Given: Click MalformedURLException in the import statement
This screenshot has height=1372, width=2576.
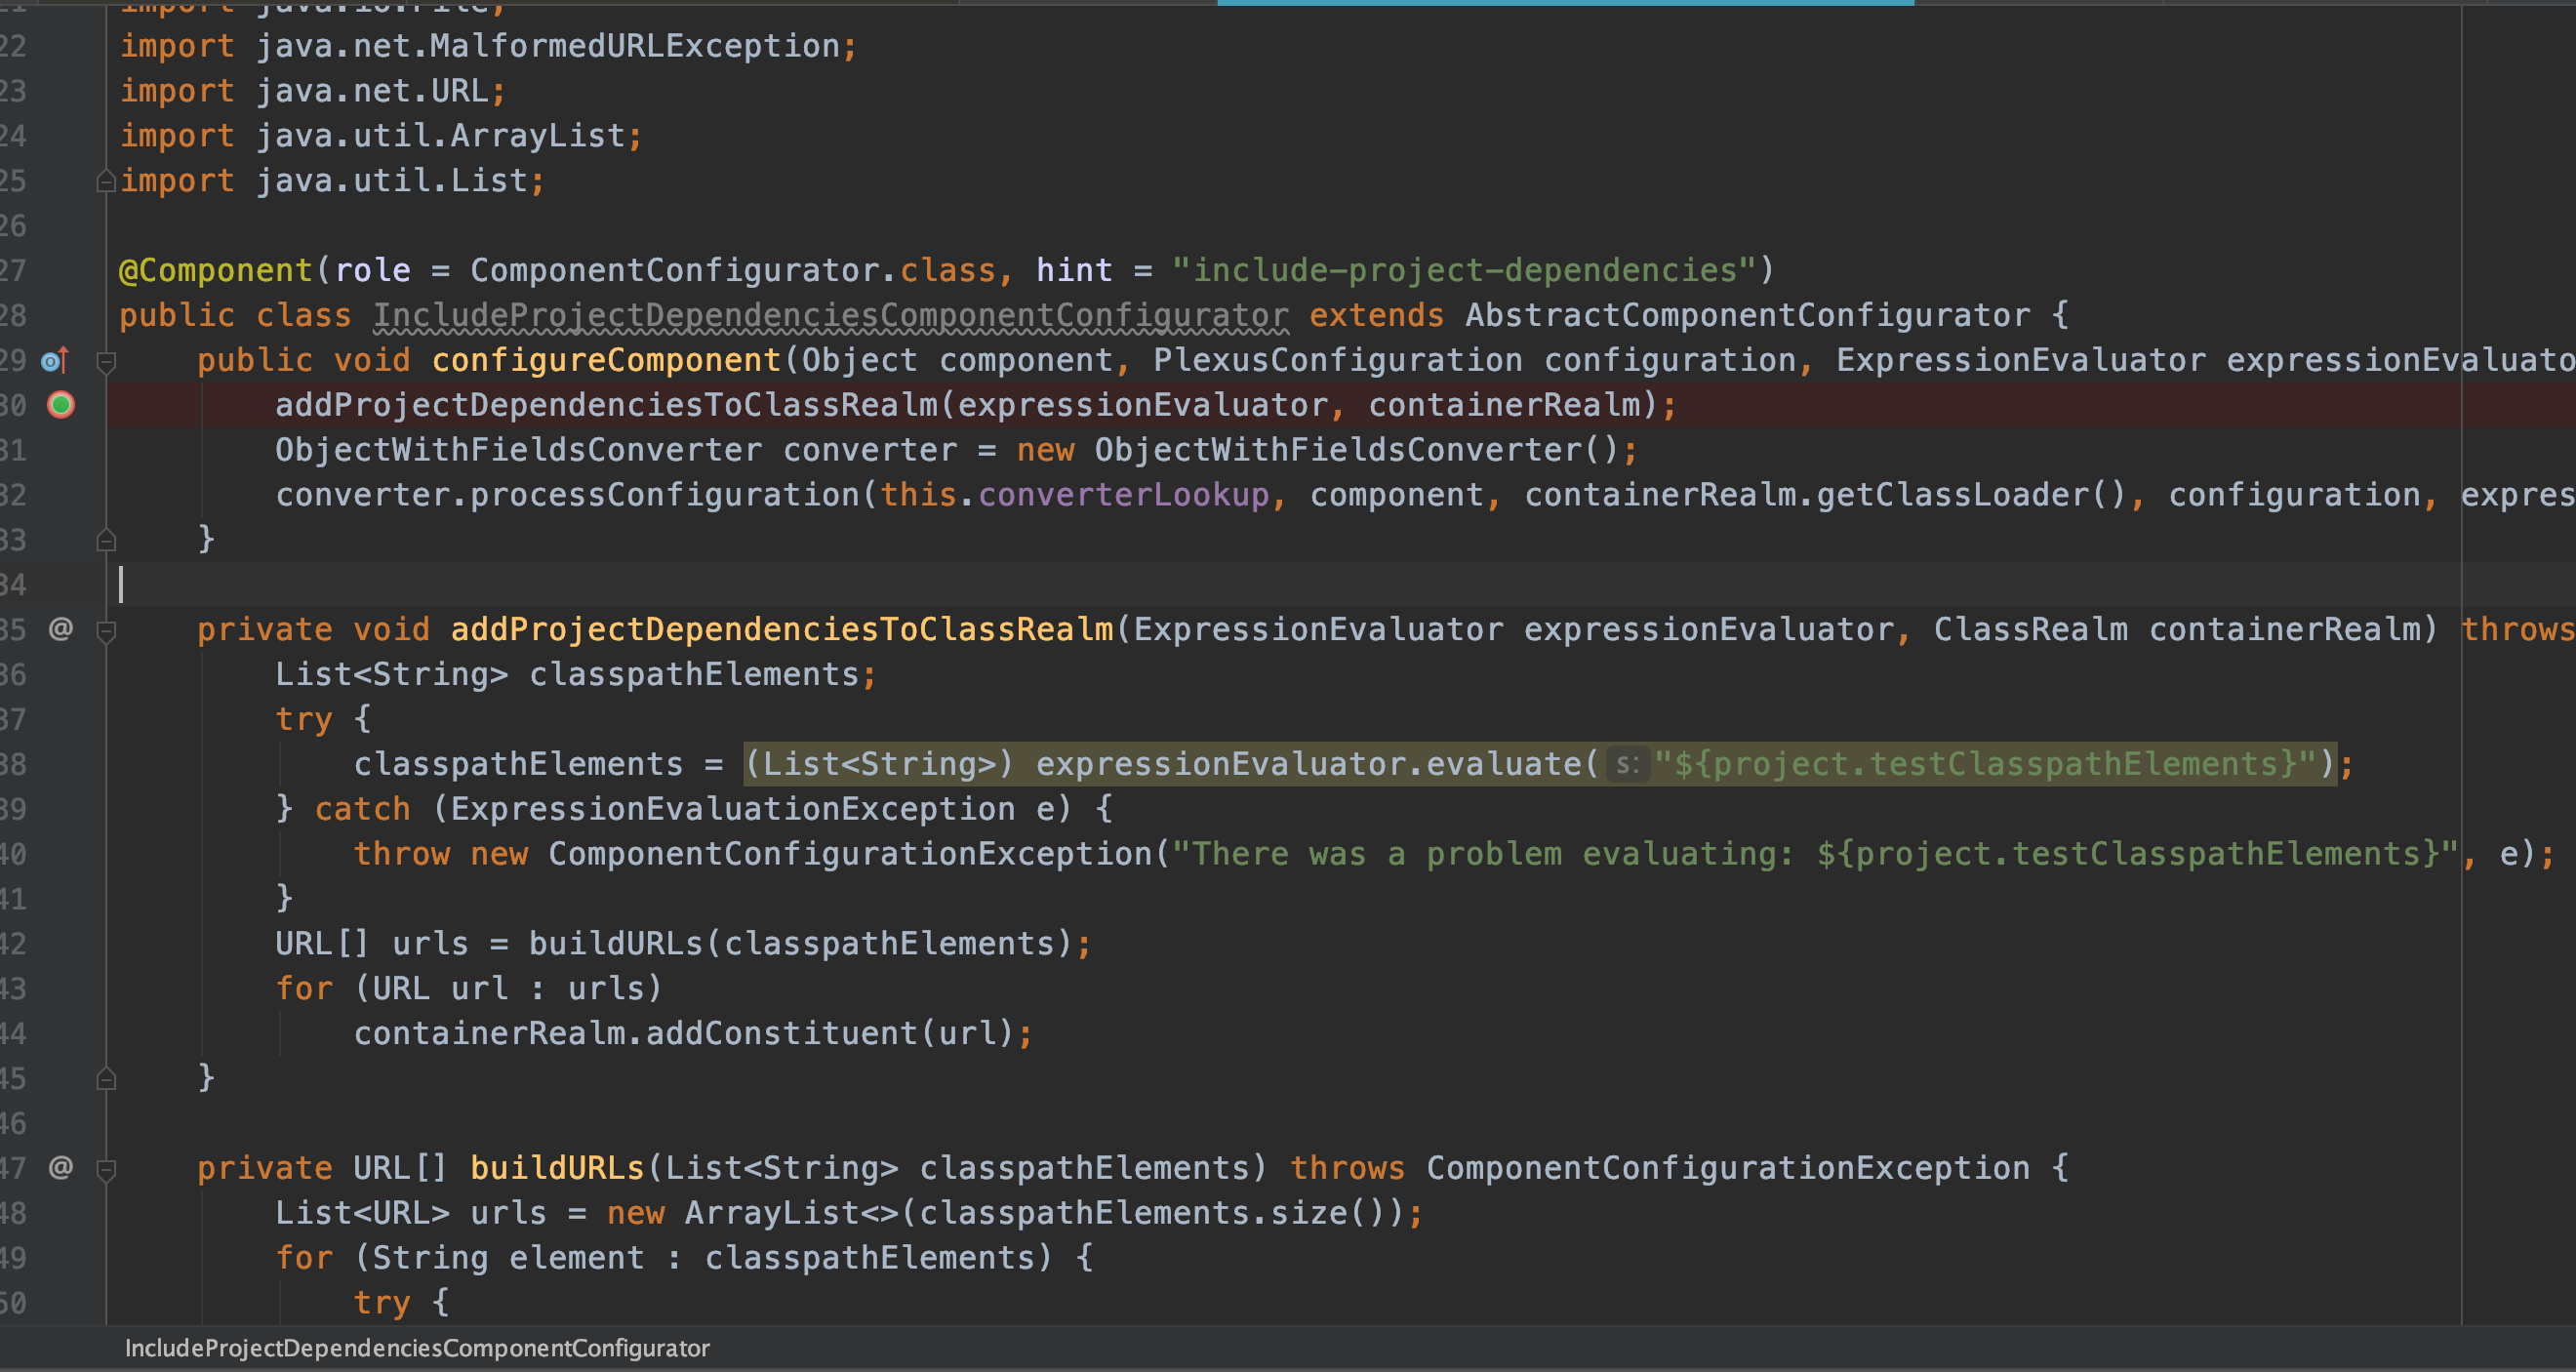Looking at the screenshot, I should click(x=635, y=46).
